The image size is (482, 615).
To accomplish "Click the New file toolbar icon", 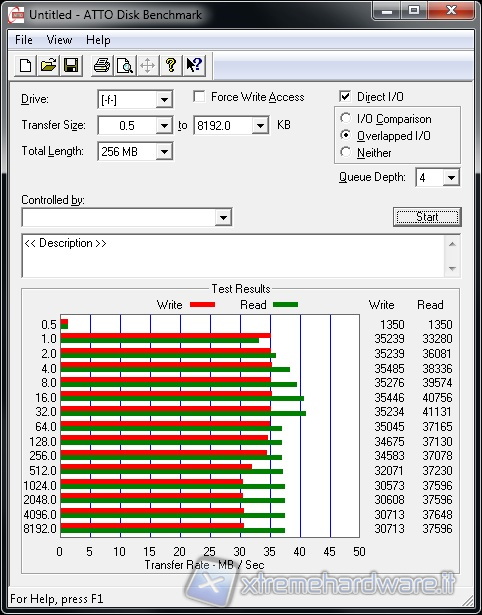I will point(25,65).
